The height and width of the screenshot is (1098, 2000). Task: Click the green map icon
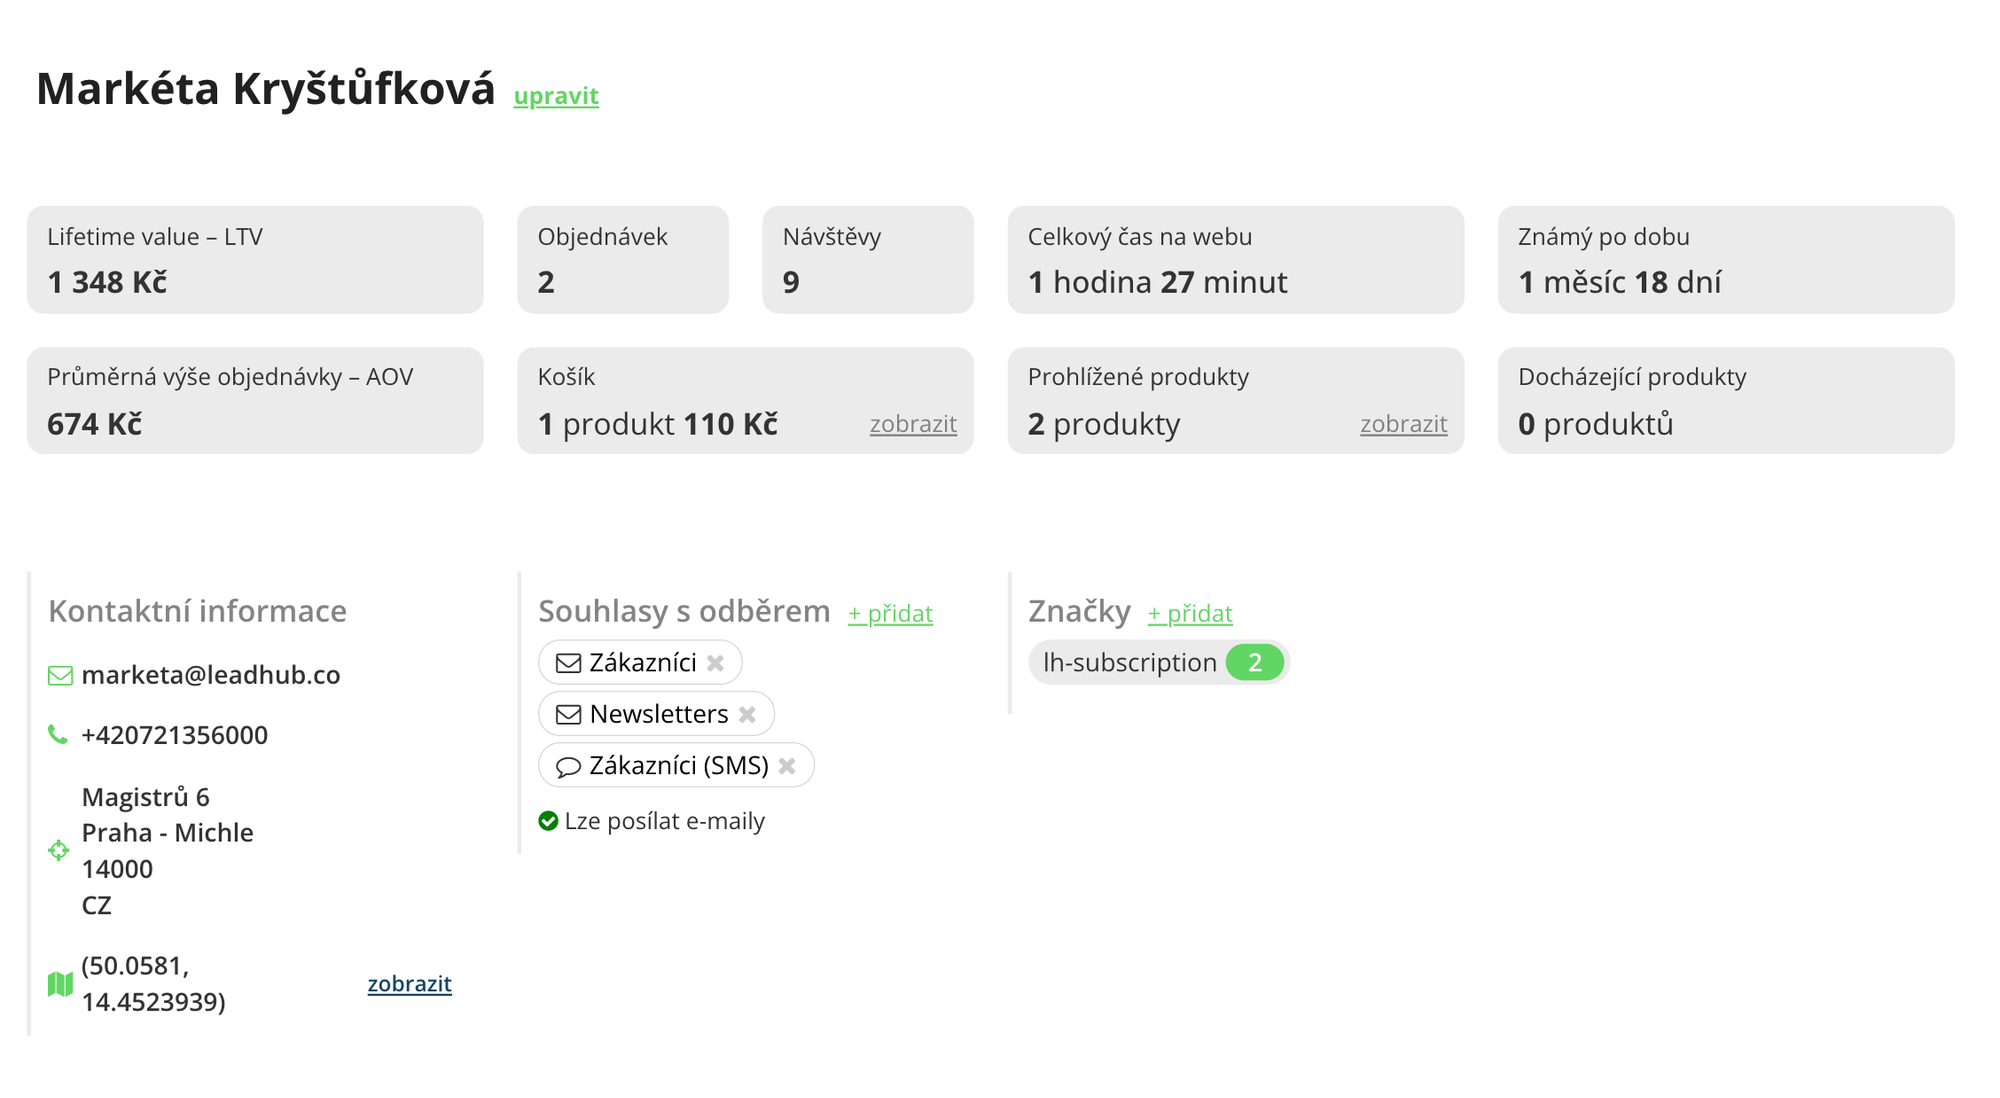(x=60, y=984)
